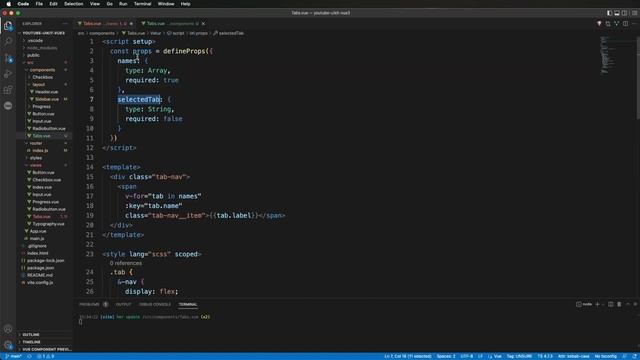Click the Vue language mode status item
Viewport: 640px width, 360px height.
498,356
